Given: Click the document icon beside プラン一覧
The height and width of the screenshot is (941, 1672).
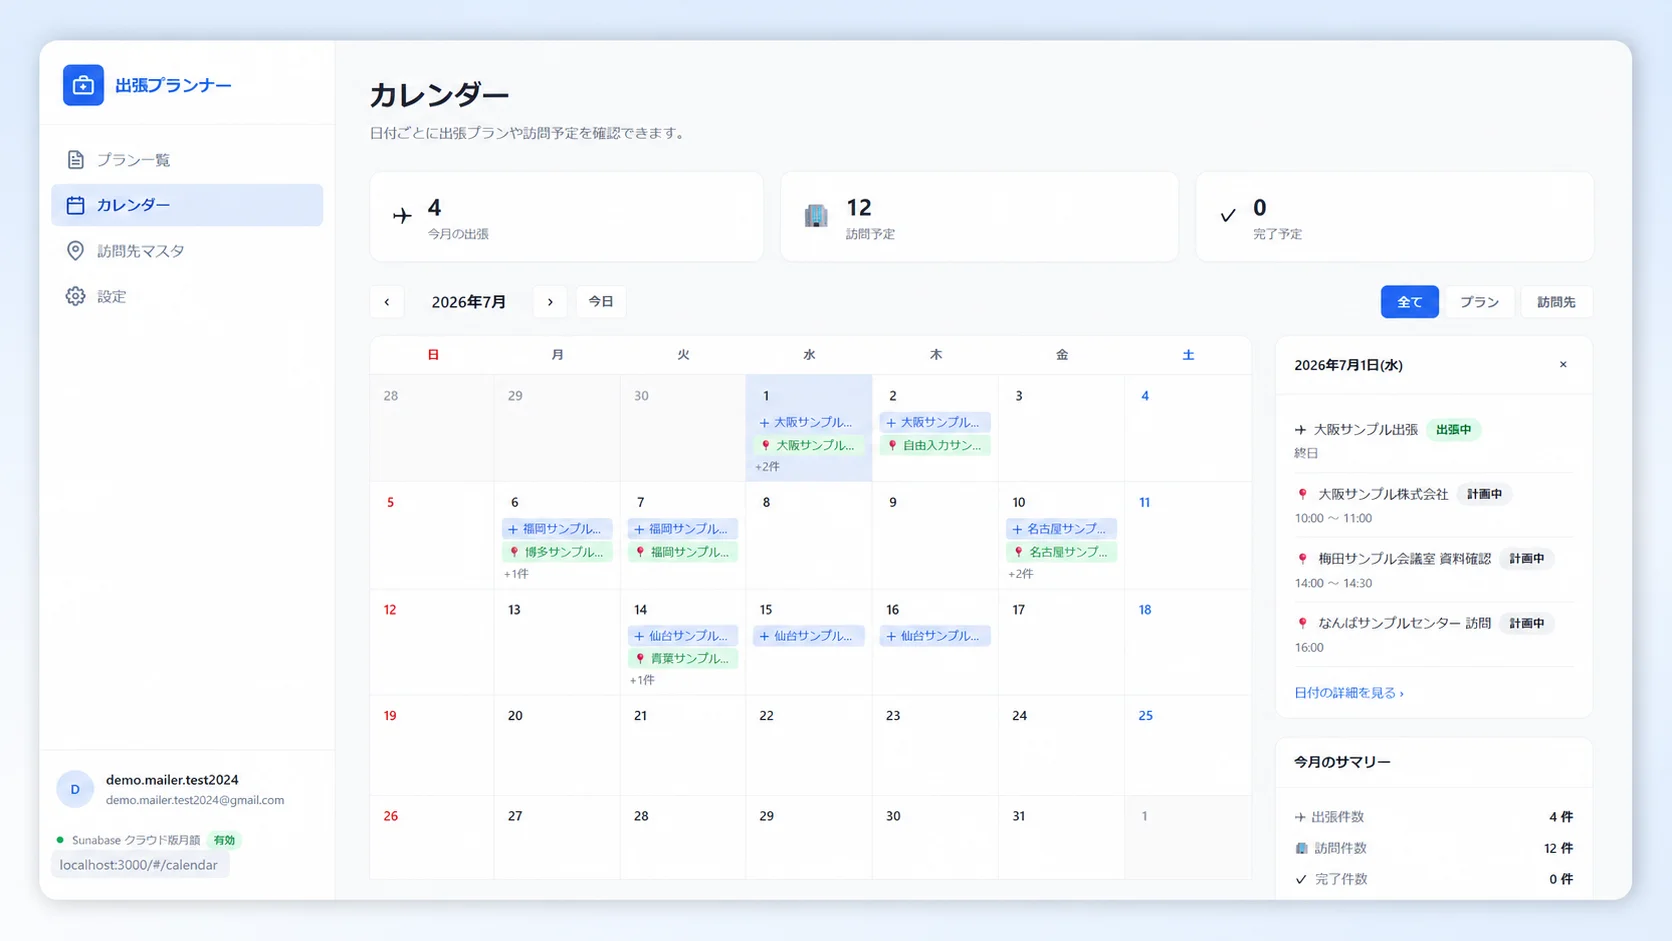Looking at the screenshot, I should click(76, 160).
